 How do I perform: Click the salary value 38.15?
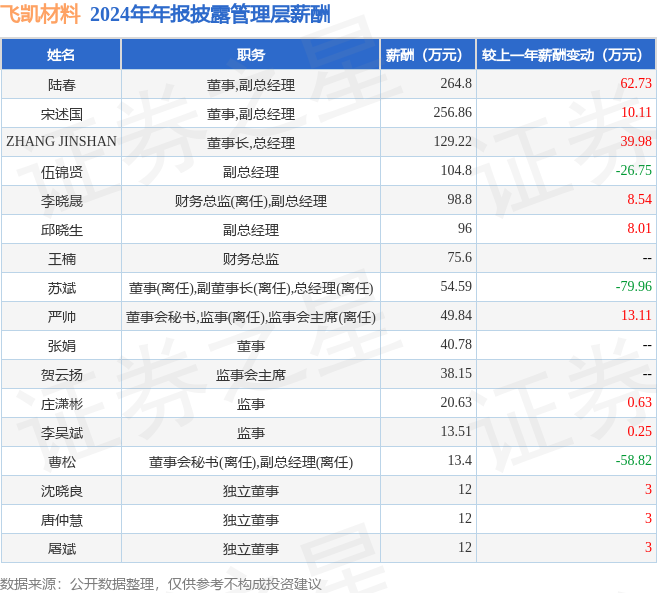[x=456, y=373]
